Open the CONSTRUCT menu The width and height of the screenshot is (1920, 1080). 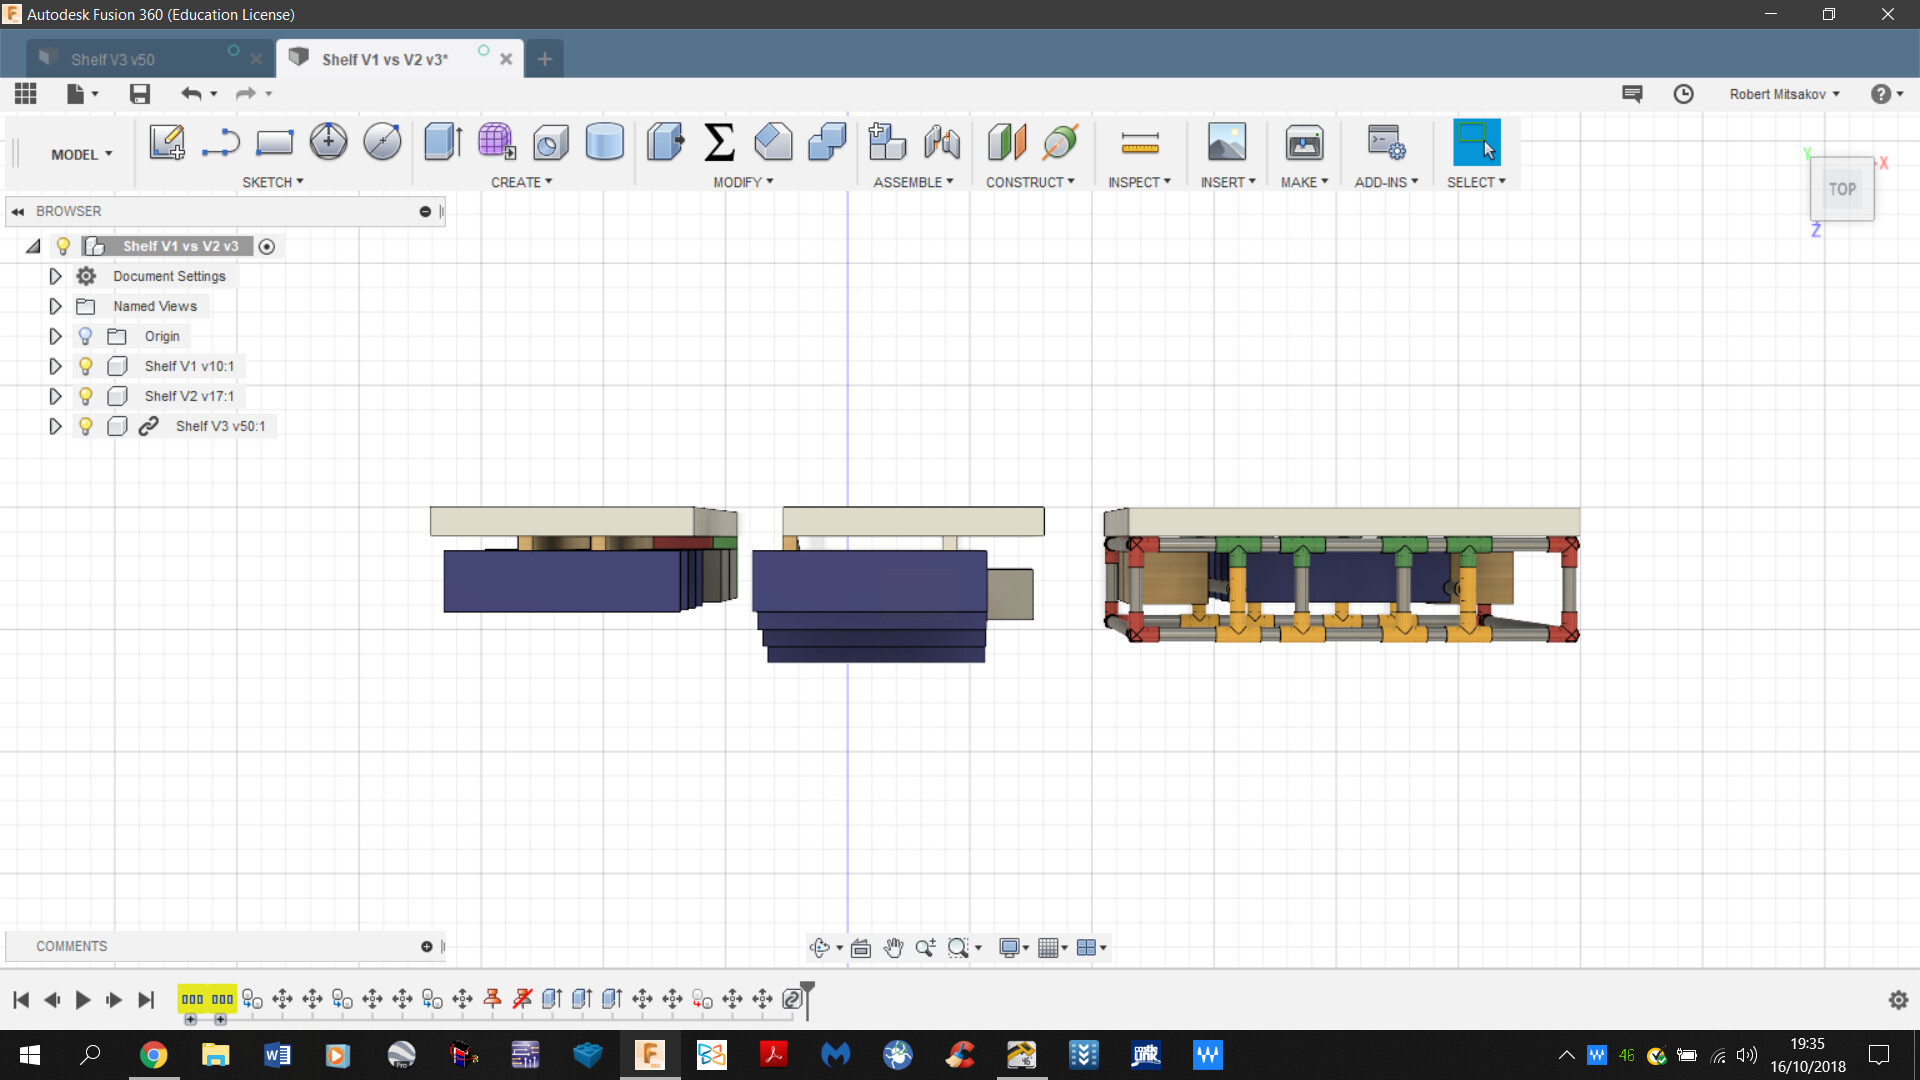point(1030,182)
